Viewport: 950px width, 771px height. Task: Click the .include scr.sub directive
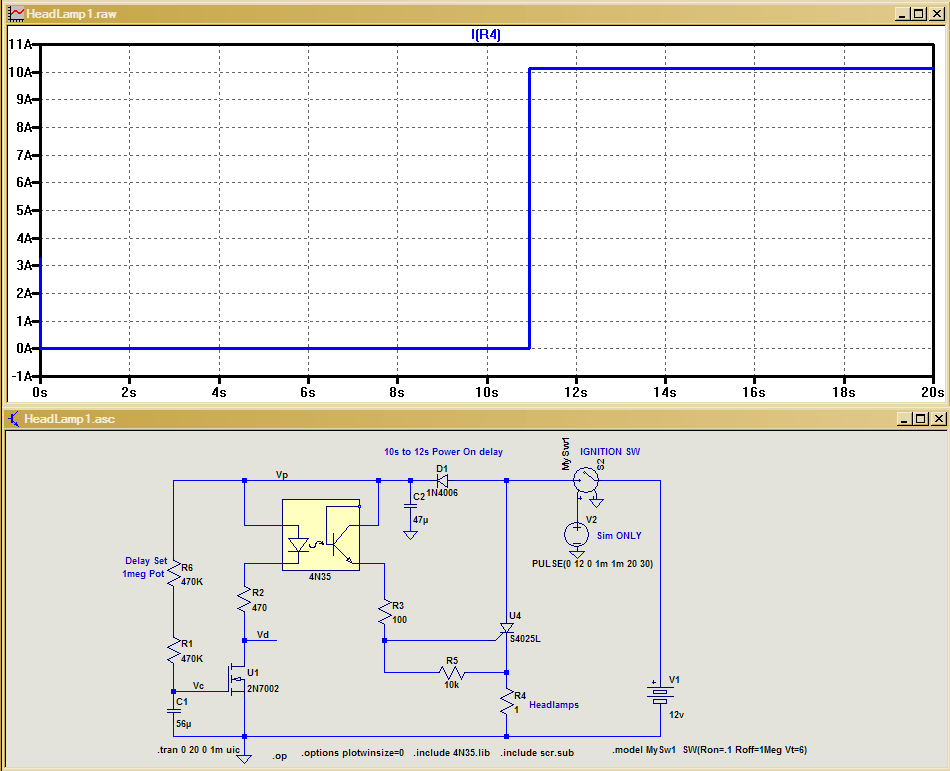pyautogui.click(x=537, y=753)
